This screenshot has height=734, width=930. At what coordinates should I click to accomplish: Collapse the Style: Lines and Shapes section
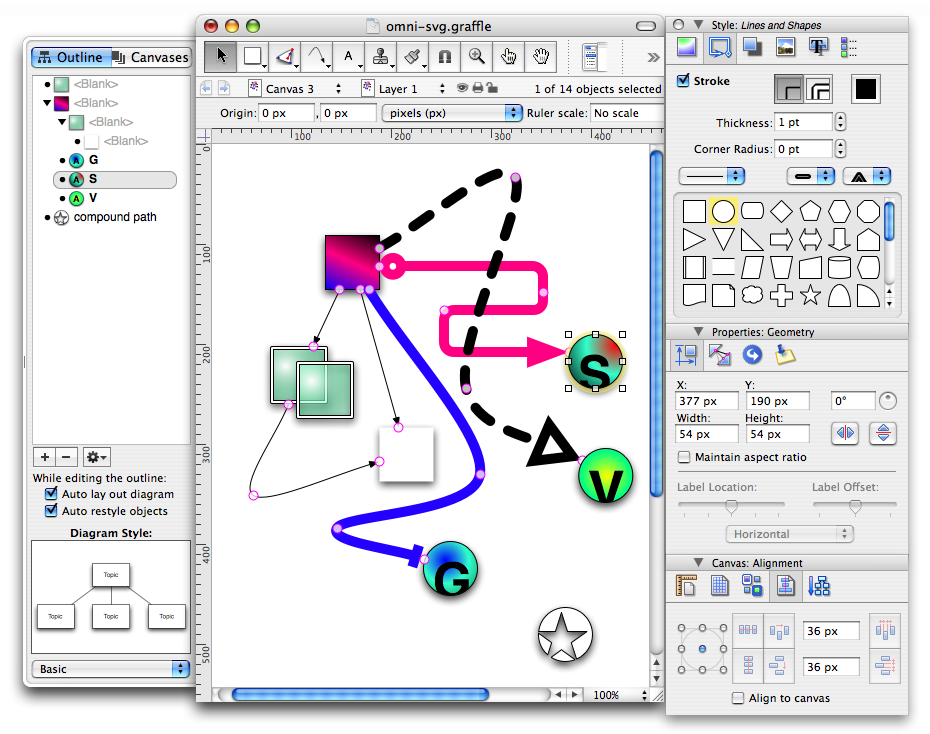click(699, 24)
